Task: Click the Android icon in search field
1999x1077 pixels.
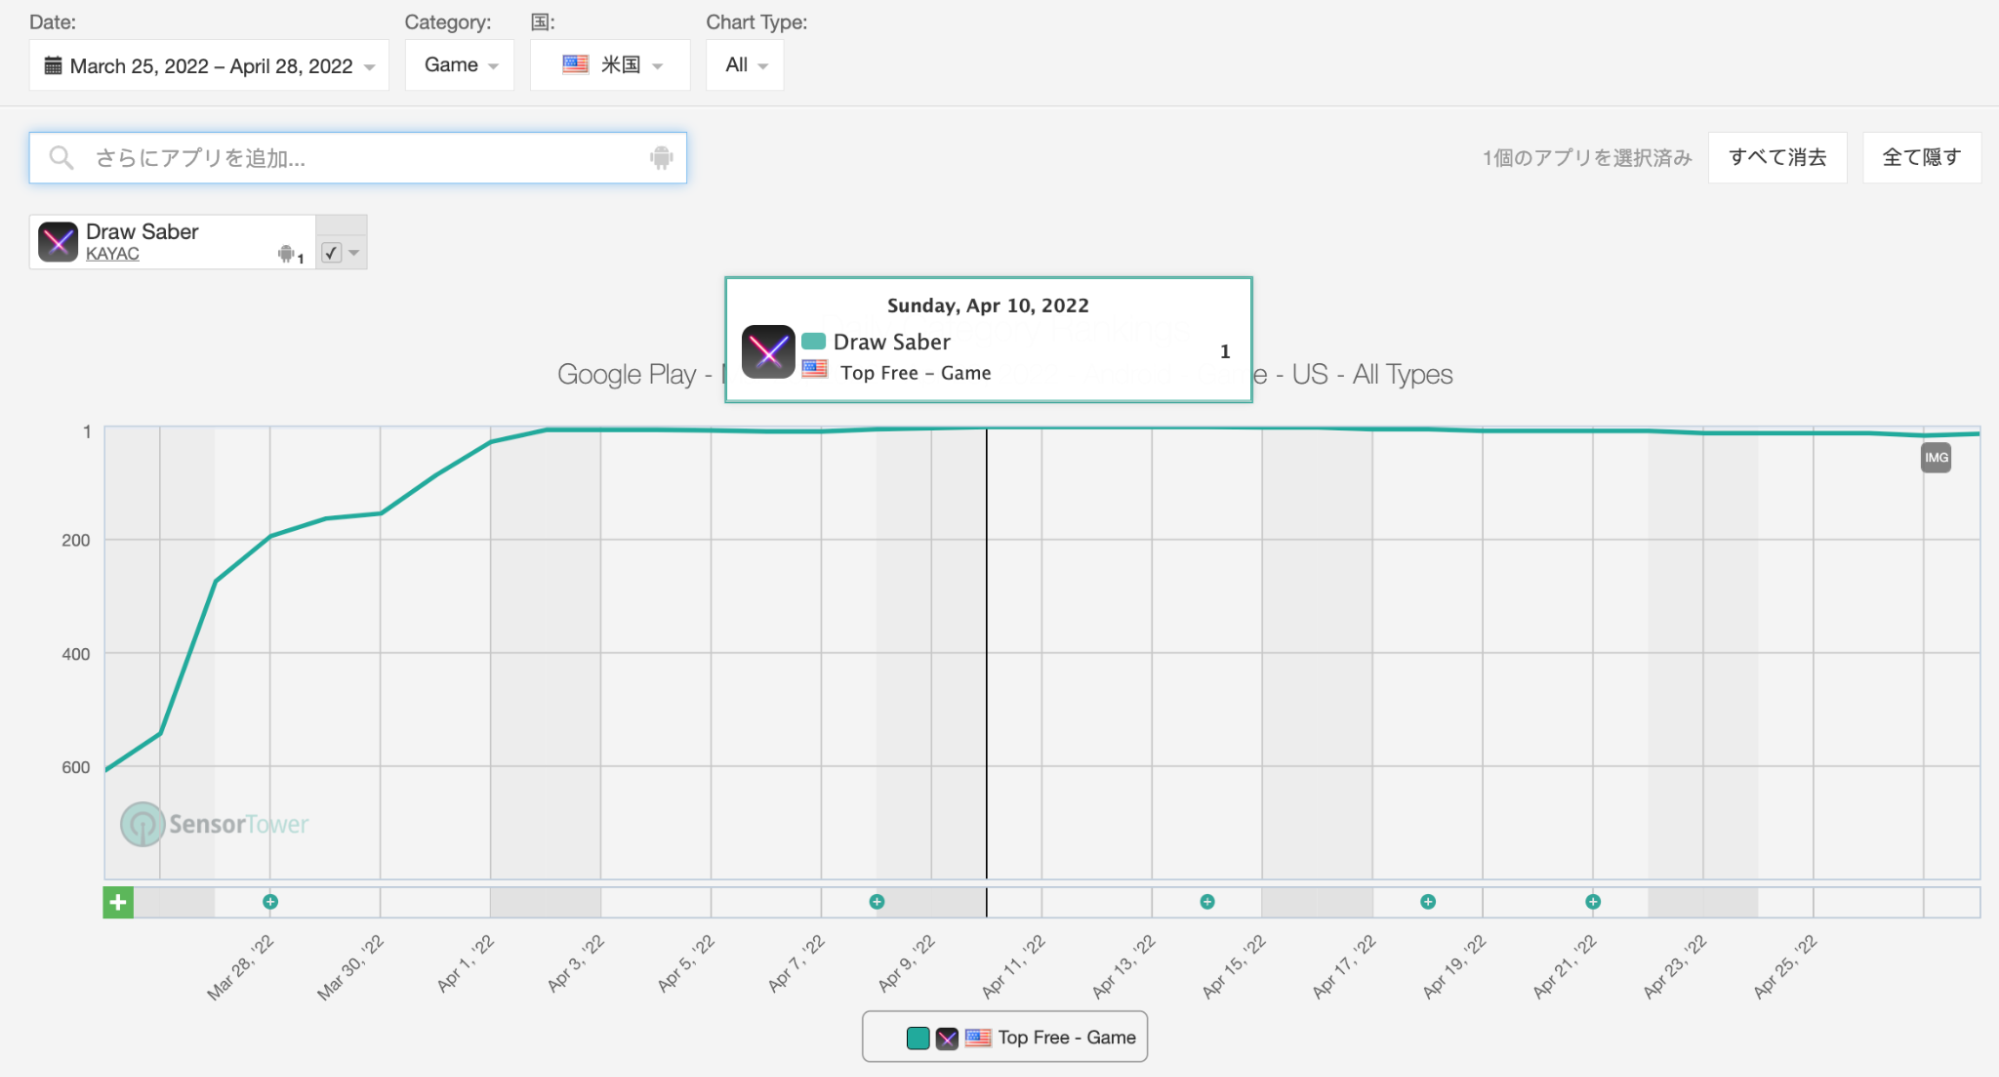Action: pyautogui.click(x=661, y=158)
